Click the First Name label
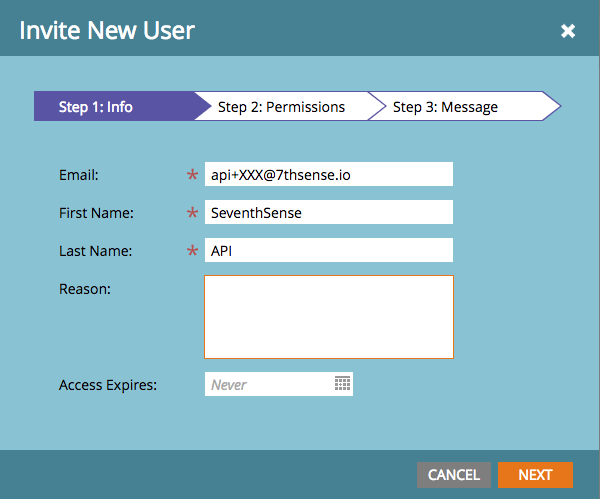The height and width of the screenshot is (499, 600). click(x=96, y=213)
